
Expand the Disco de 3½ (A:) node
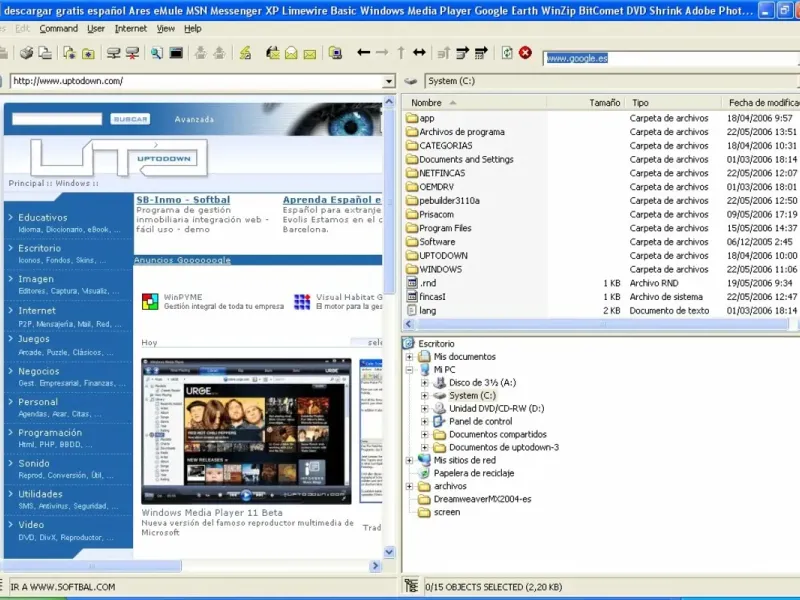coord(424,383)
